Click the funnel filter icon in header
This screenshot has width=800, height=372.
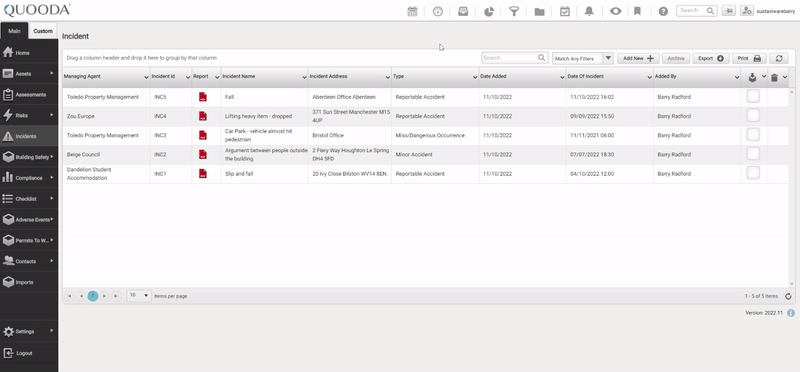coord(514,11)
